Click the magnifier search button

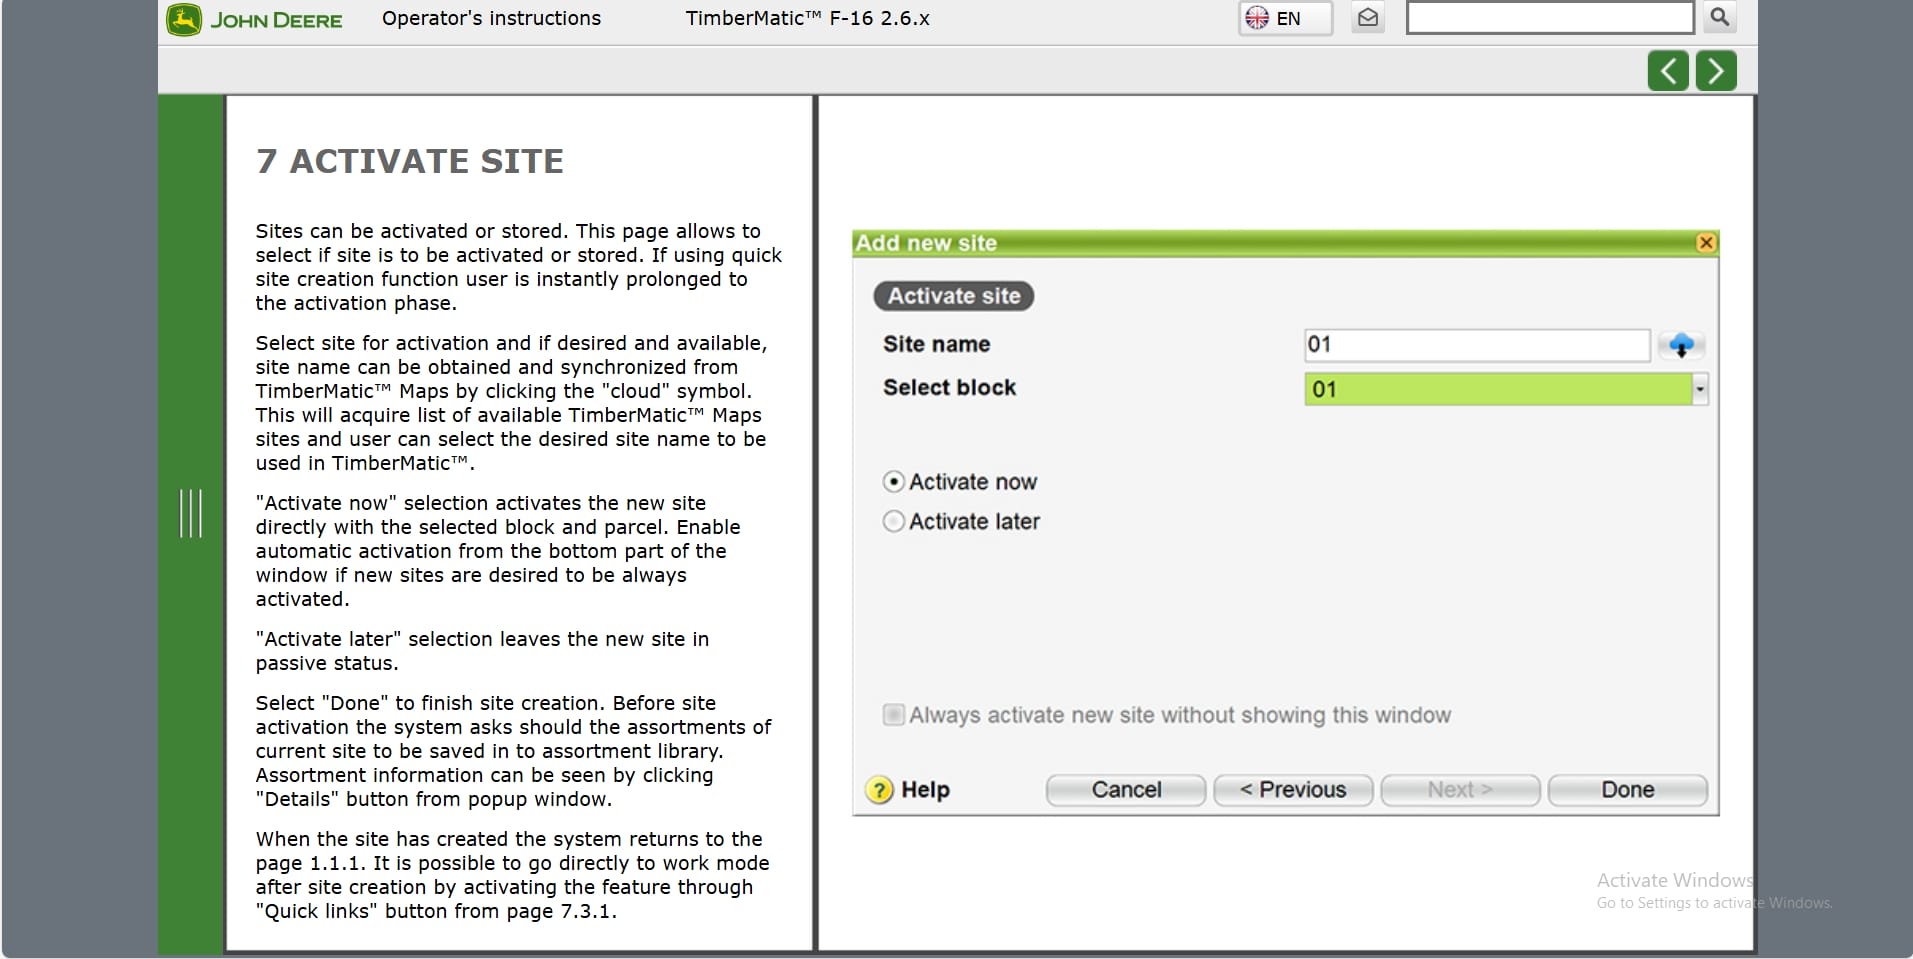click(x=1719, y=17)
